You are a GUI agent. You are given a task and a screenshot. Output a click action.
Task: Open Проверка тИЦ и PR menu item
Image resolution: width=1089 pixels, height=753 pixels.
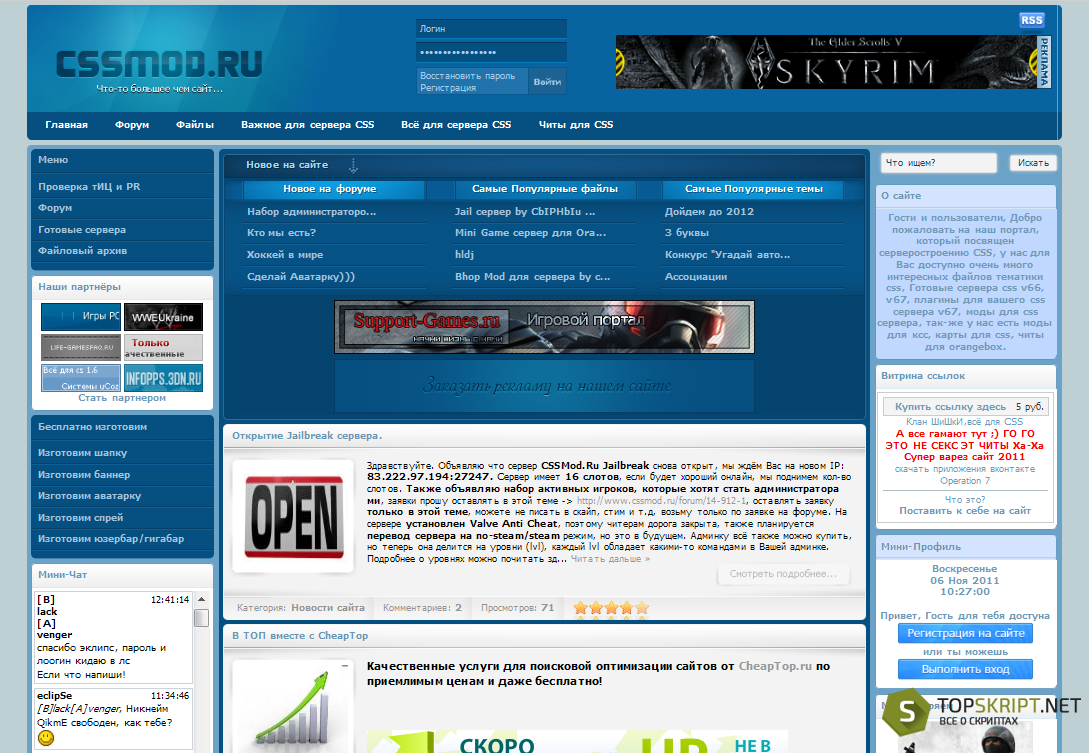pos(89,187)
